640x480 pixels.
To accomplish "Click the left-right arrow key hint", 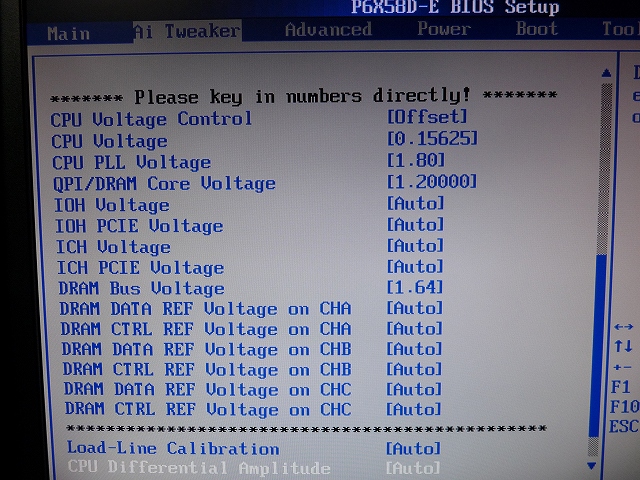I will [624, 327].
